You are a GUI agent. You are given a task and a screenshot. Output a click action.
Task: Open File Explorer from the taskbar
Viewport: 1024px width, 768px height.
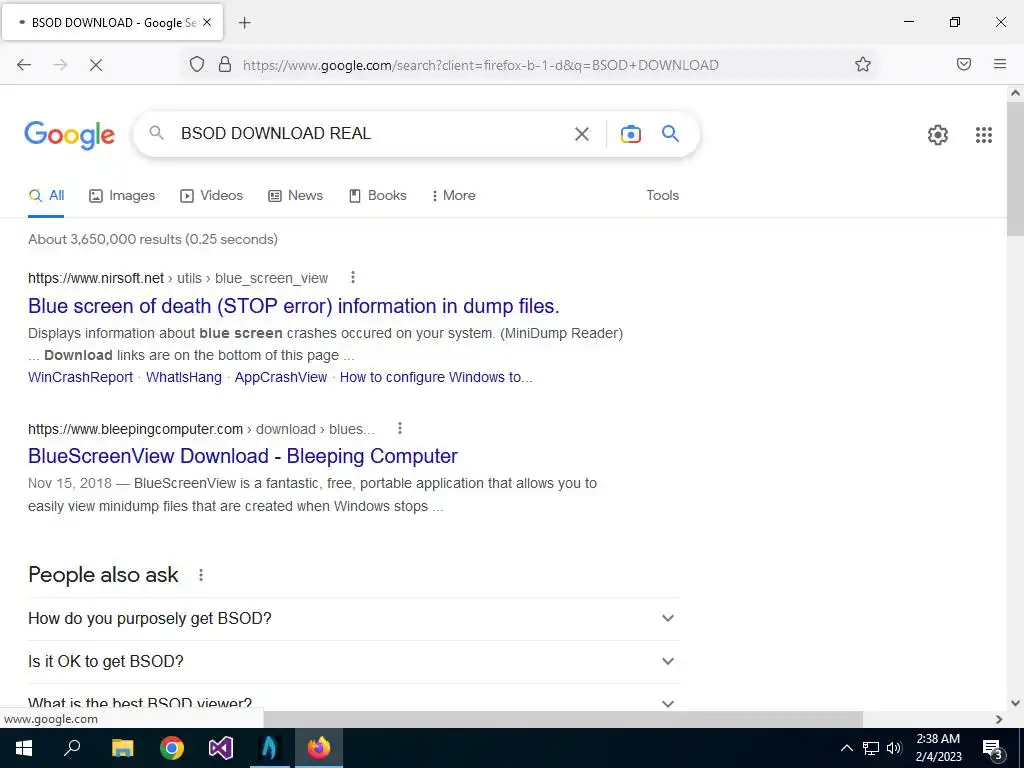[122, 748]
